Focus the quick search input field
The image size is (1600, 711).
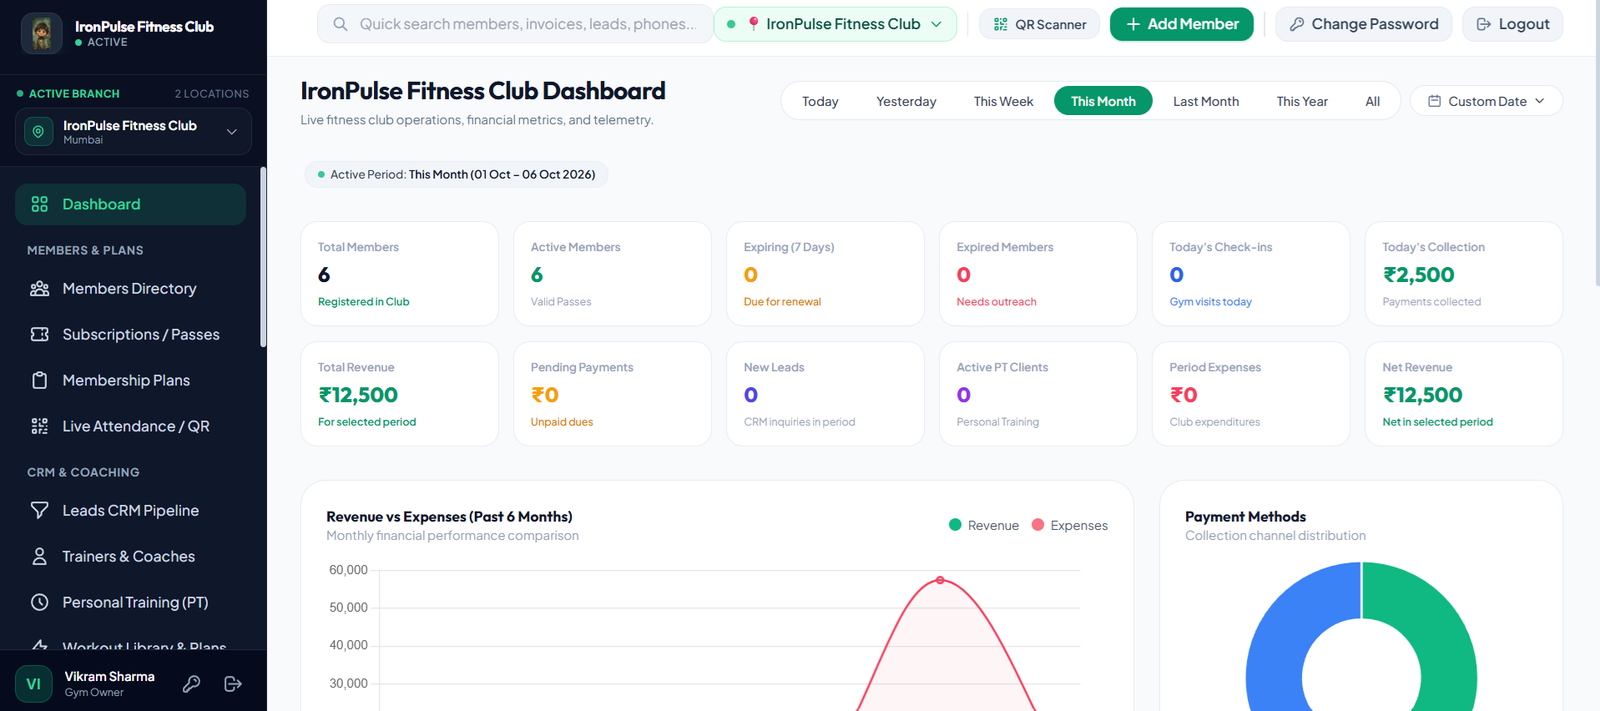[515, 24]
